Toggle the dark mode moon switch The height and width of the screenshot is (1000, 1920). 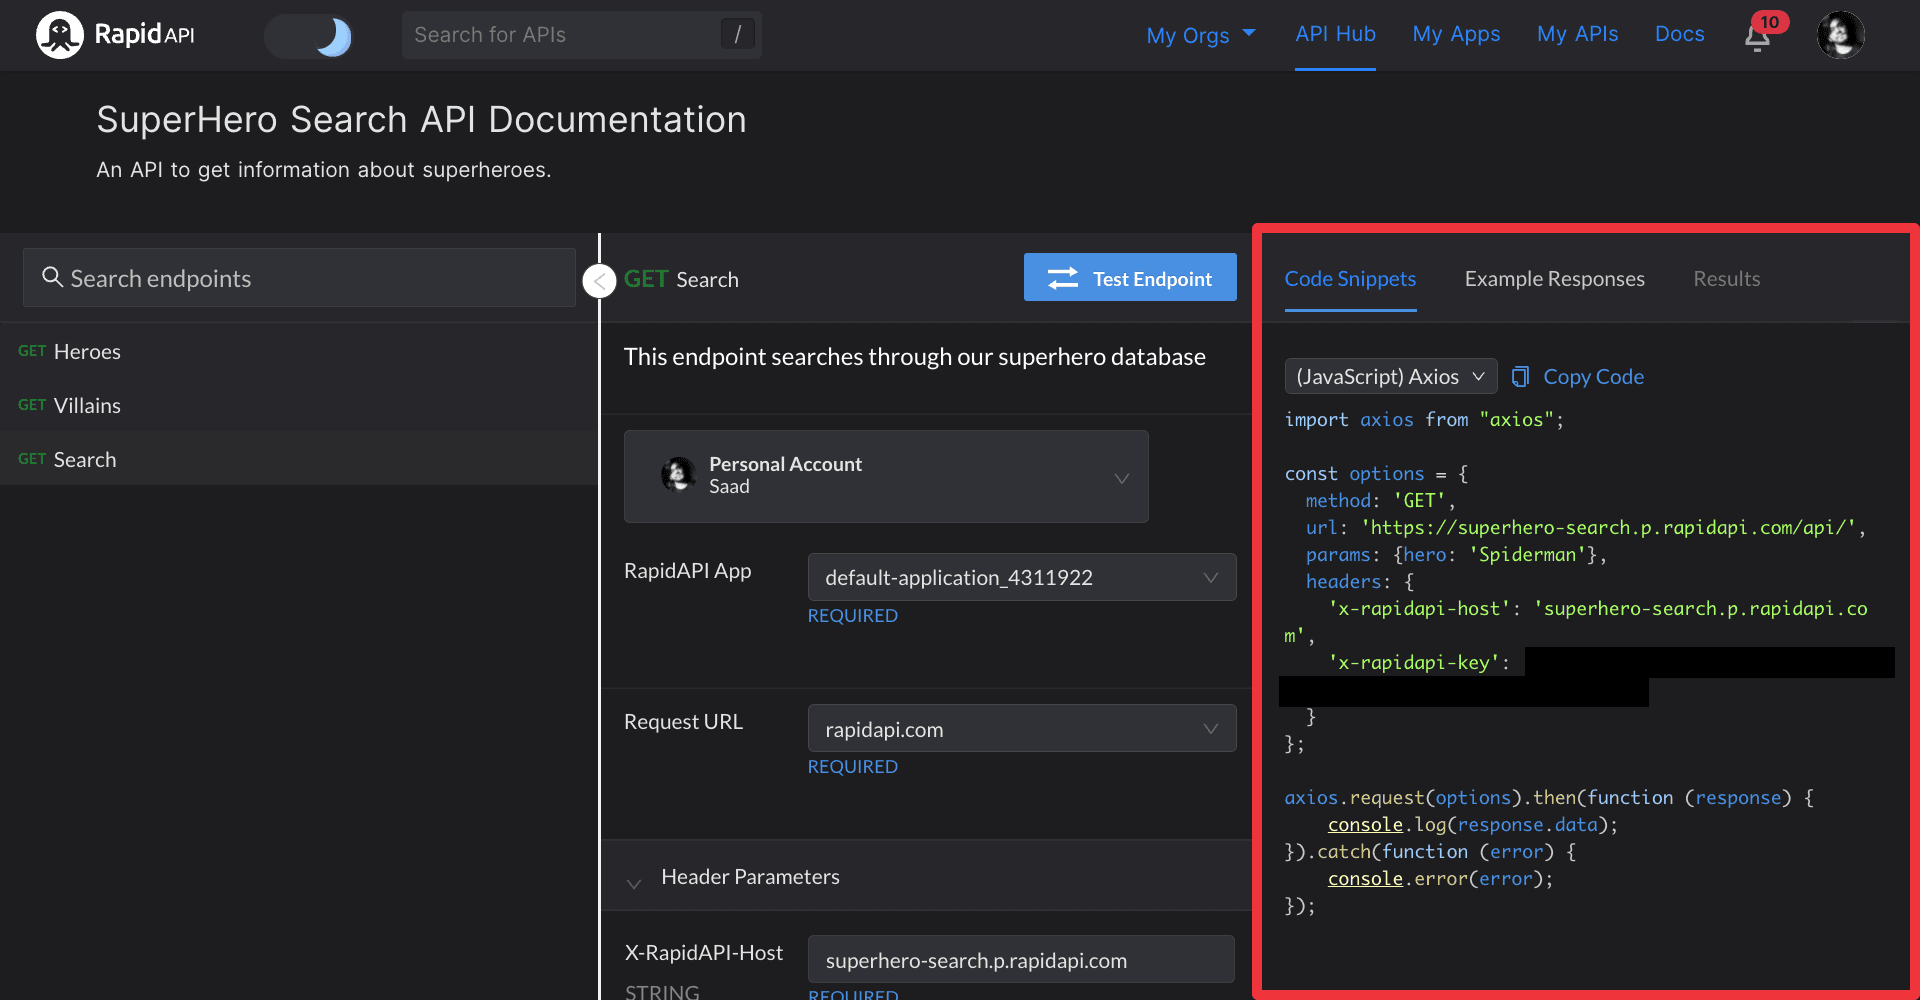[309, 36]
